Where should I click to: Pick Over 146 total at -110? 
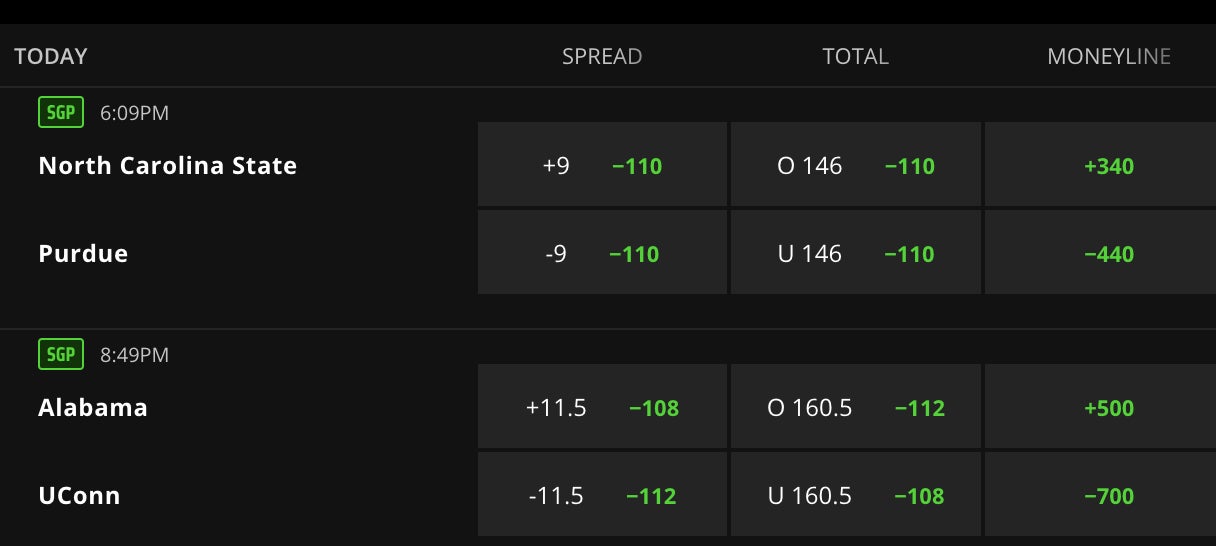856,165
